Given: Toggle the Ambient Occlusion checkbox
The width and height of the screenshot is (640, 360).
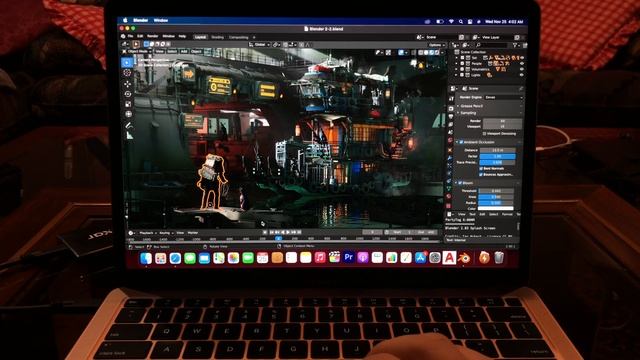Looking at the screenshot, I should tap(462, 142).
